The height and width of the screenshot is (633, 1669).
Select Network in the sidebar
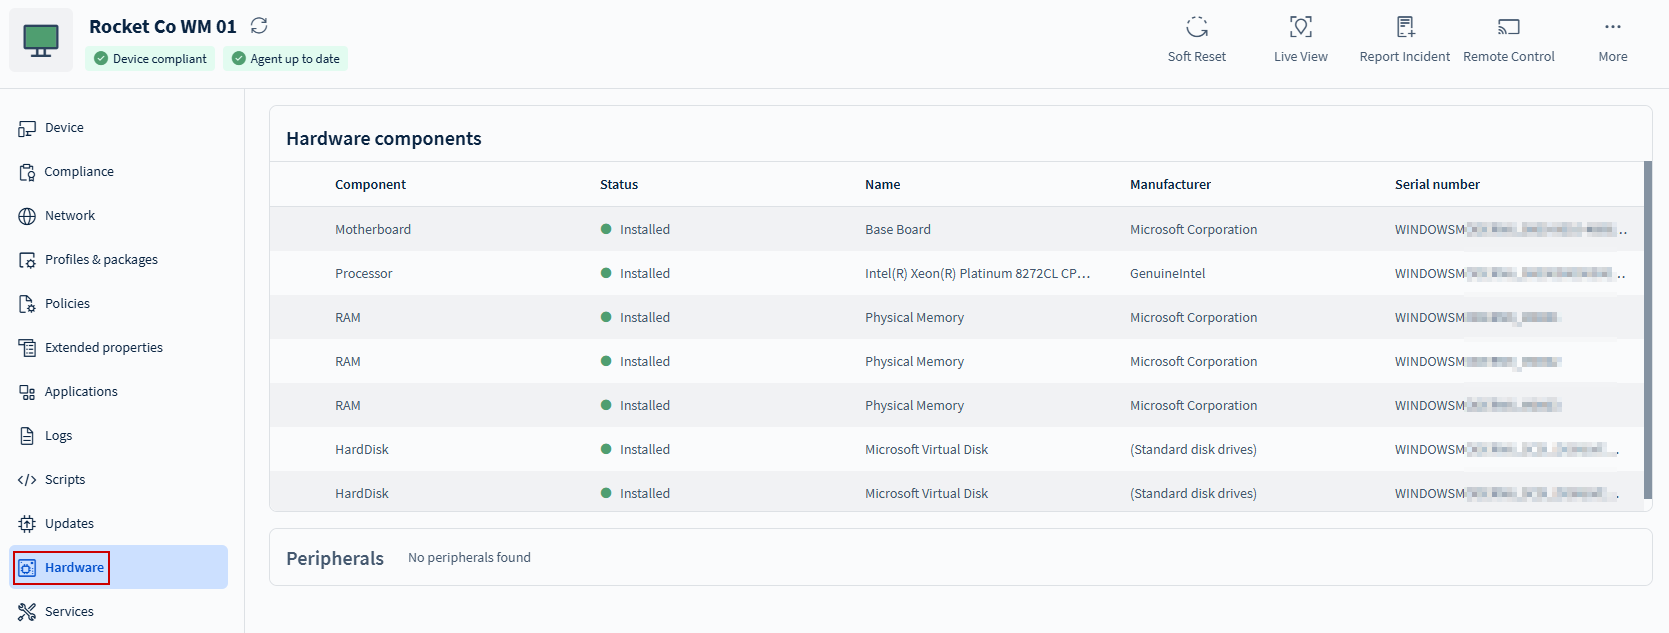click(x=69, y=216)
